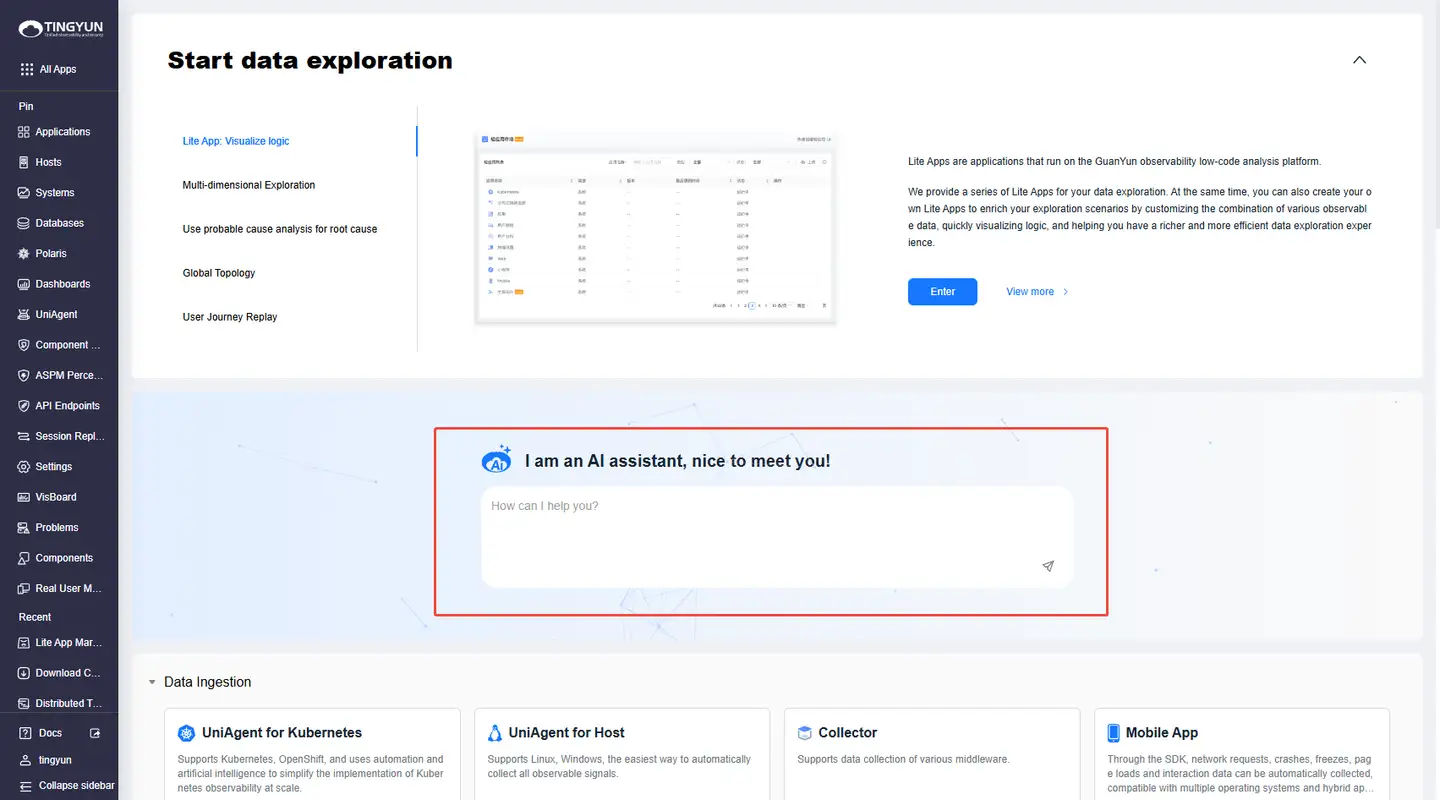Collapse the Start data exploration panel
This screenshot has width=1440, height=800.
click(x=1359, y=60)
